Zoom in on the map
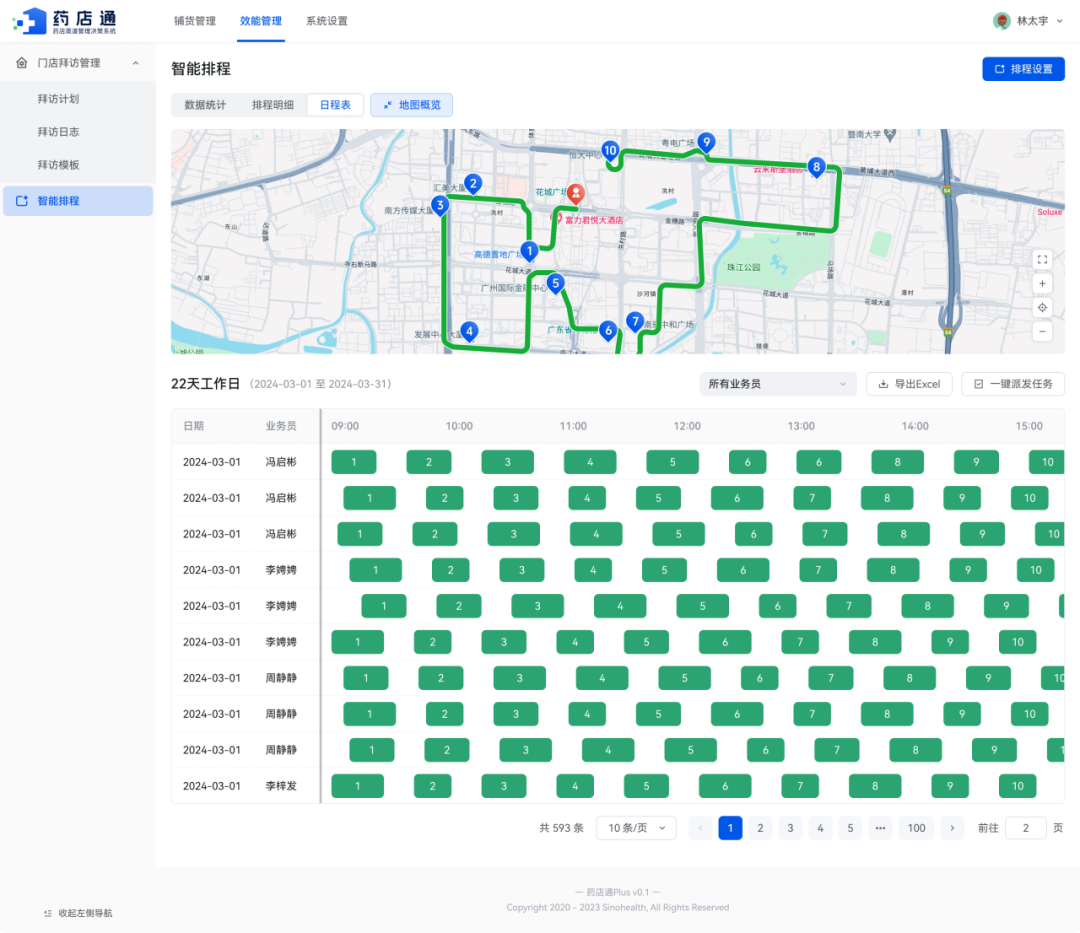Image resolution: width=1080 pixels, height=933 pixels. tap(1042, 283)
